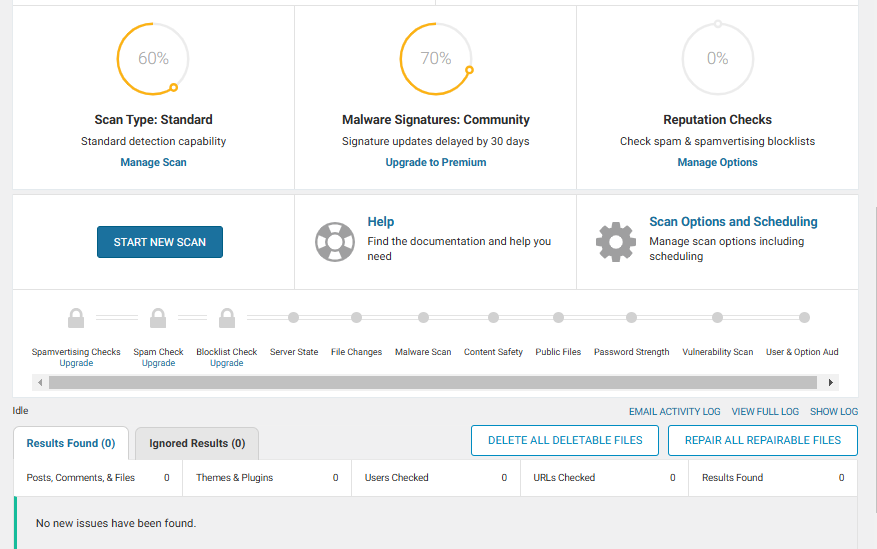Open the Upgrade to Premium link
877x549 pixels.
(436, 162)
